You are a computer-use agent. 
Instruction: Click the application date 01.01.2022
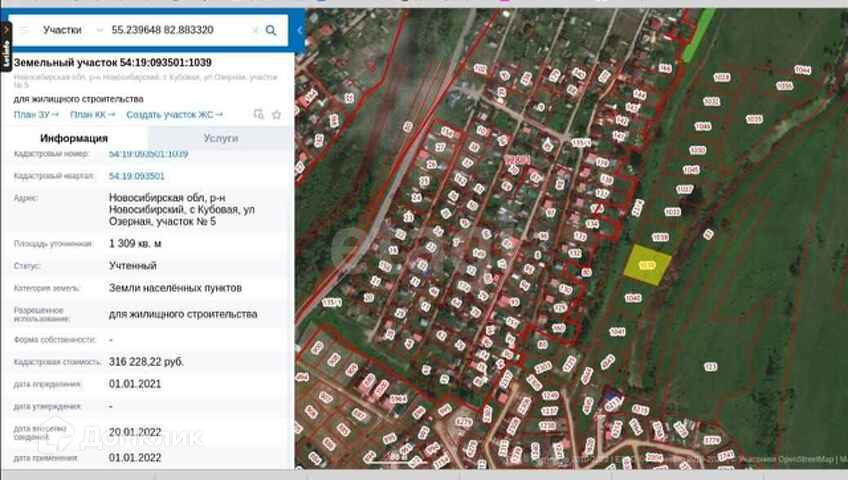click(135, 458)
